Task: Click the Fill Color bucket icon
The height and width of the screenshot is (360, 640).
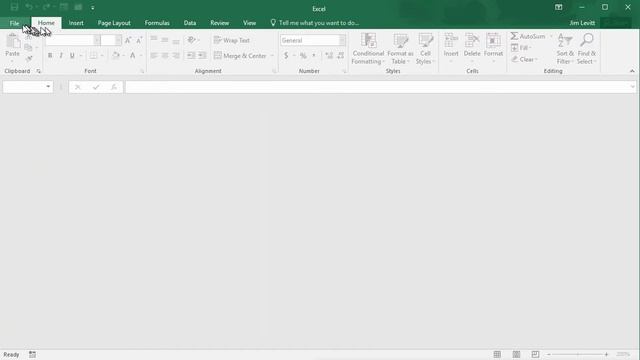Action: pyautogui.click(x=116, y=56)
